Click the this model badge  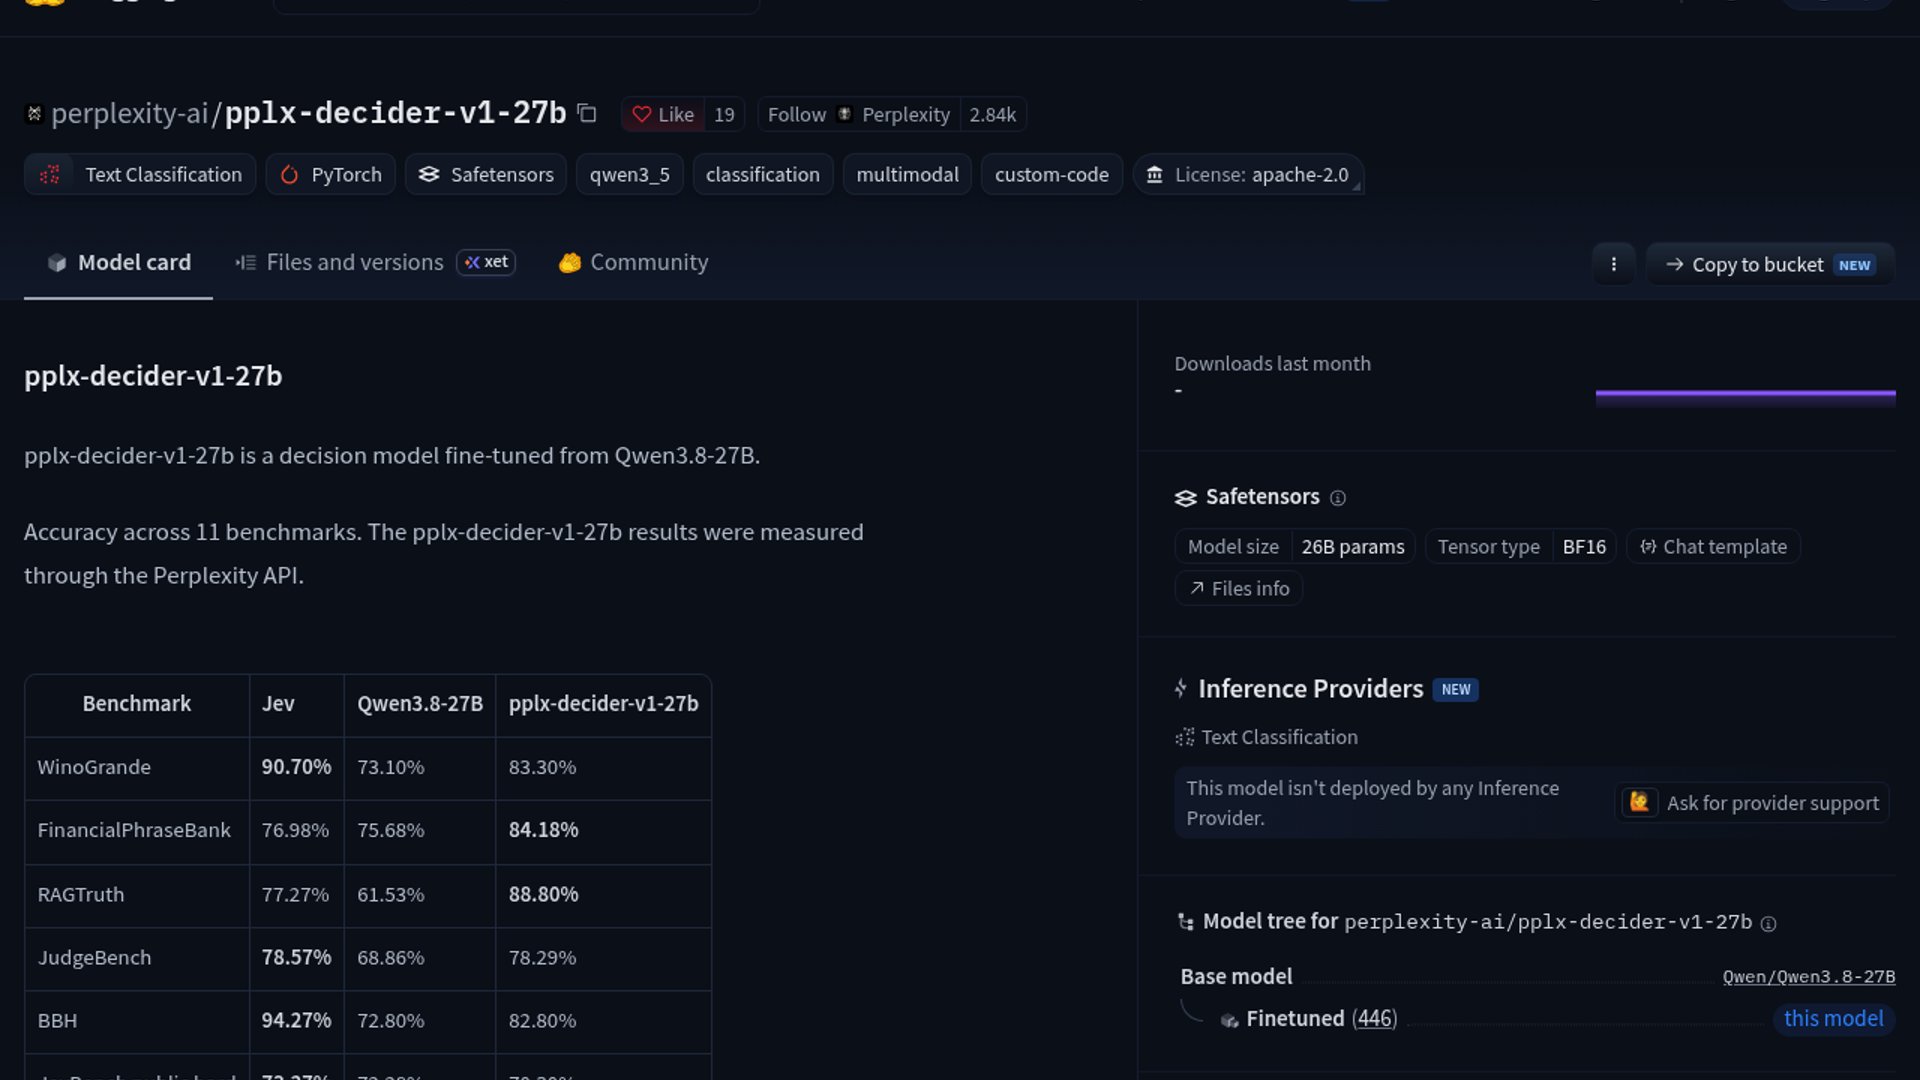tap(1833, 1018)
